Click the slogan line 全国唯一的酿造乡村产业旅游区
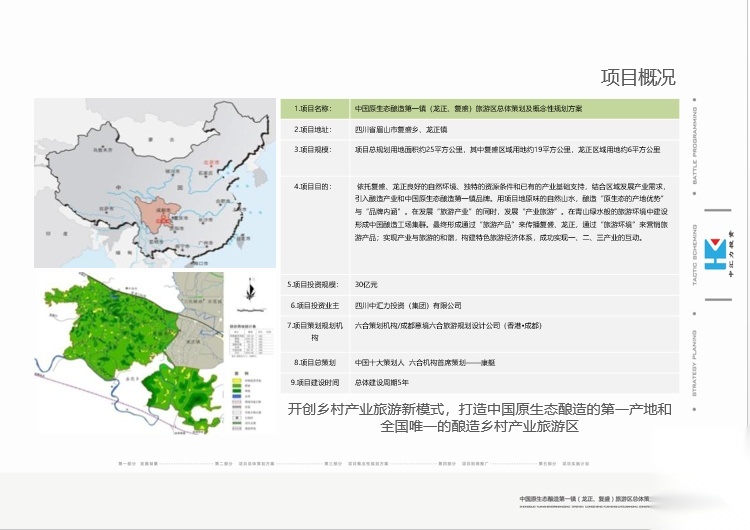 479,426
